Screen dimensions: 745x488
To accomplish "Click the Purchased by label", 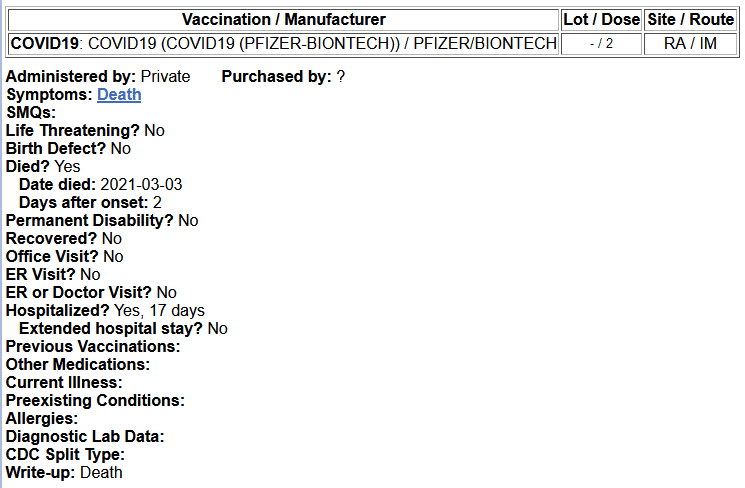I will pyautogui.click(x=277, y=76).
